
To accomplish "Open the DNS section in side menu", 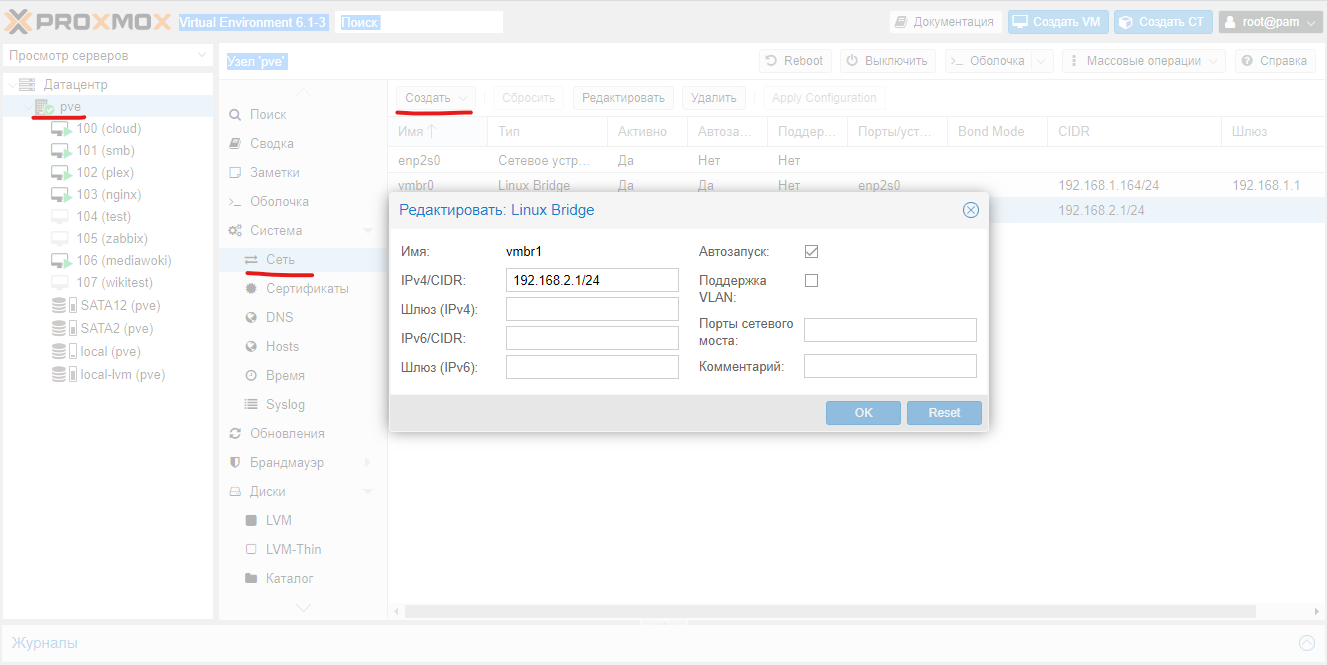I will click(279, 317).
